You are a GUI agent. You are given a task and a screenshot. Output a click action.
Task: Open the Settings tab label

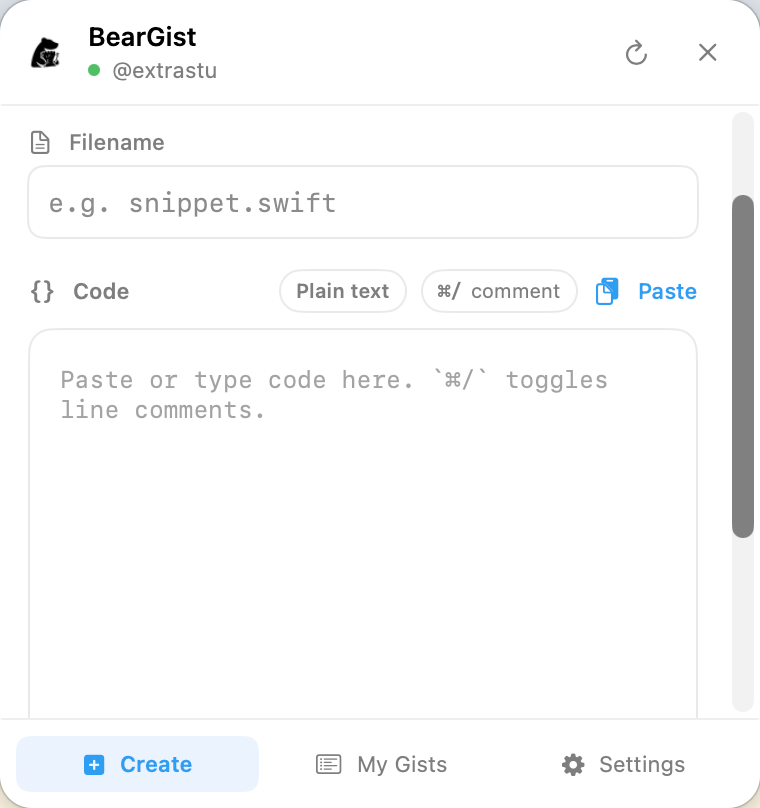(642, 765)
